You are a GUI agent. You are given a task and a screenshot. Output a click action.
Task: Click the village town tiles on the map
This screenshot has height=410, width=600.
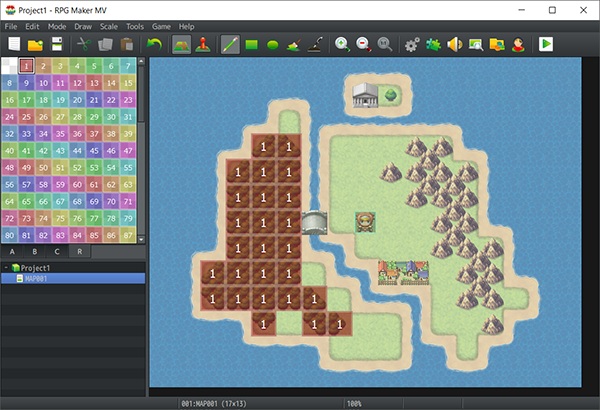(403, 273)
